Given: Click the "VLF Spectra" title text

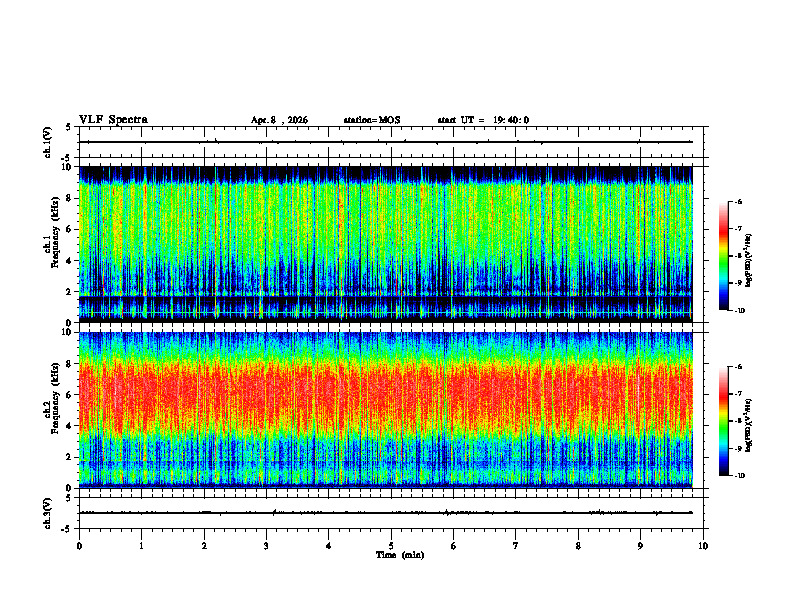Looking at the screenshot, I should pos(113,120).
